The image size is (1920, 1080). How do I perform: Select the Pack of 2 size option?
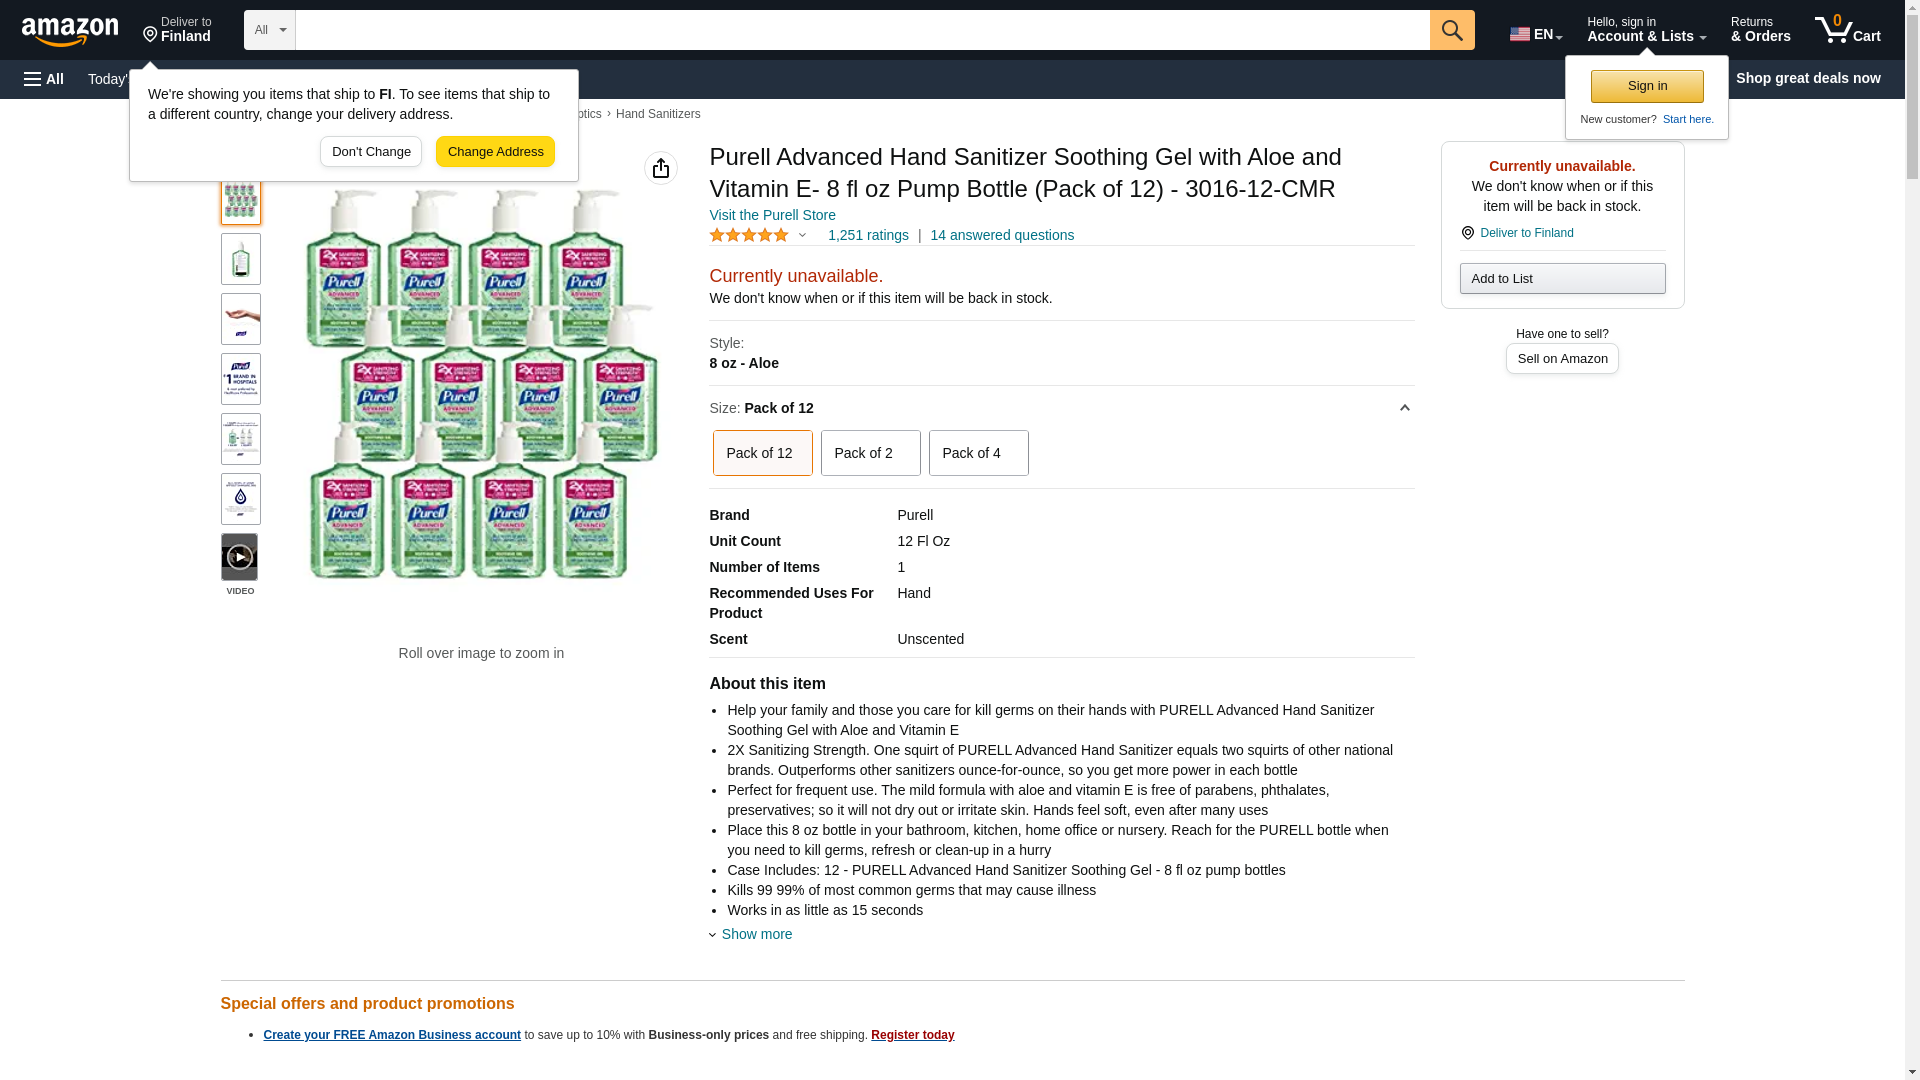click(x=870, y=453)
